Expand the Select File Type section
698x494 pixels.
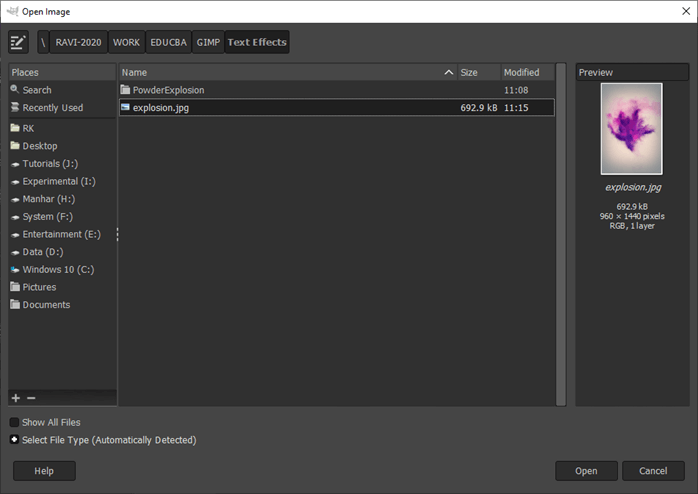(14, 440)
